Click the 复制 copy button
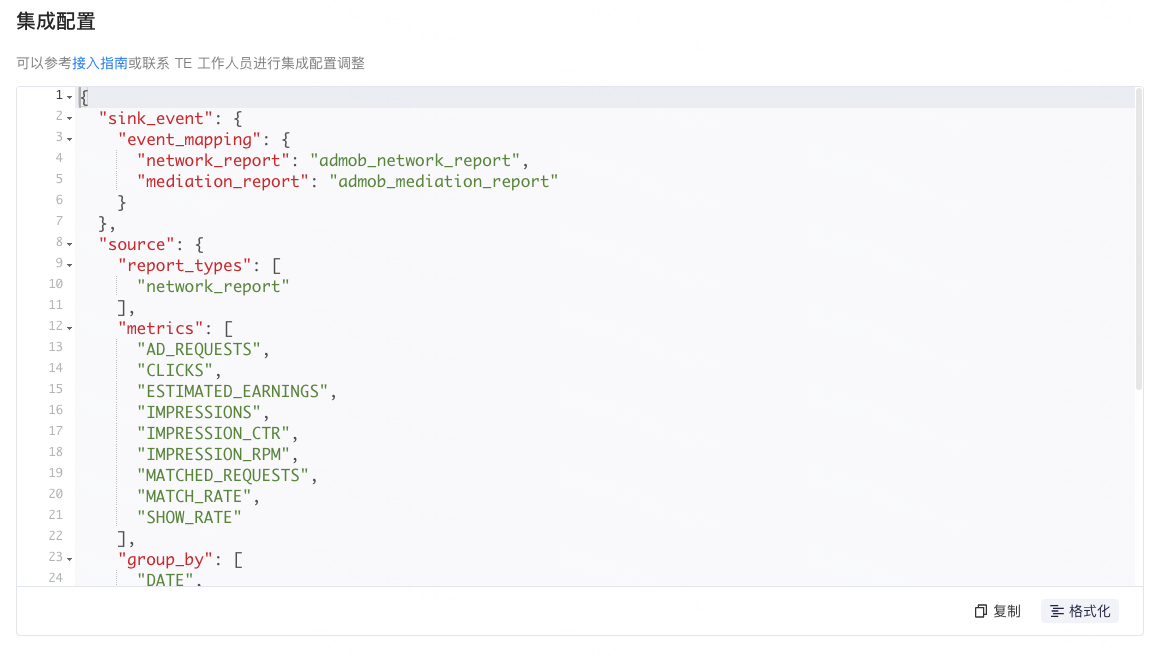 coord(997,611)
